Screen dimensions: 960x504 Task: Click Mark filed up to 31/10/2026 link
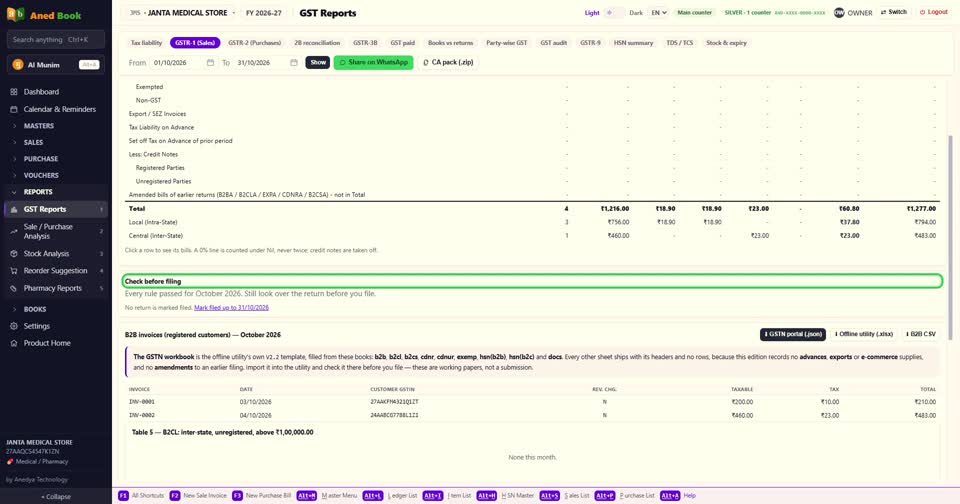coord(231,307)
